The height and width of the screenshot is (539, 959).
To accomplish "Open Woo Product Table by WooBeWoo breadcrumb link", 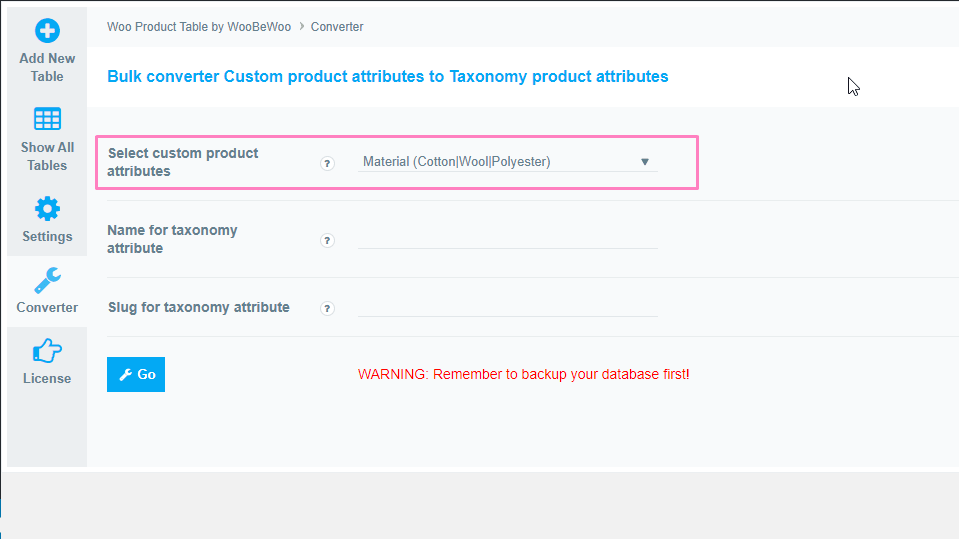I will (x=199, y=27).
